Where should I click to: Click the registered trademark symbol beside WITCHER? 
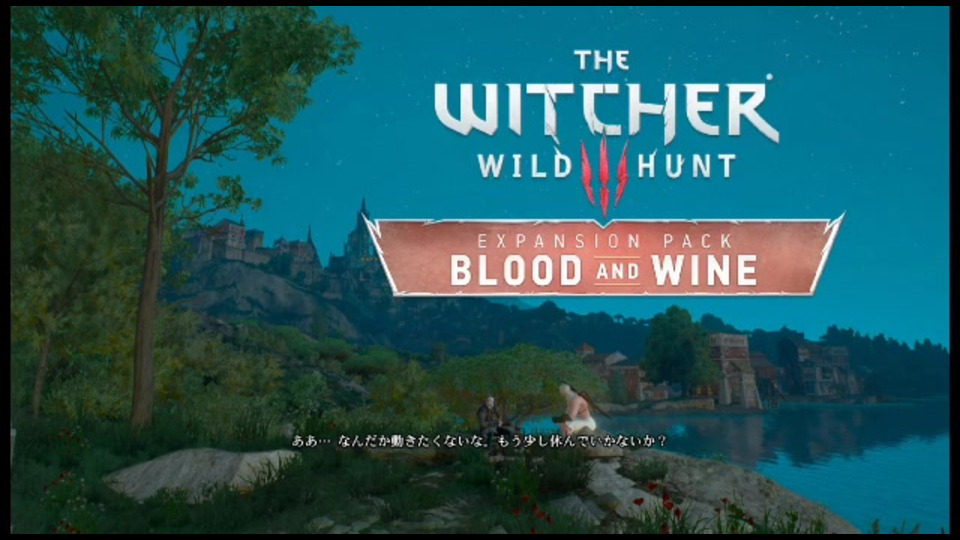click(769, 78)
